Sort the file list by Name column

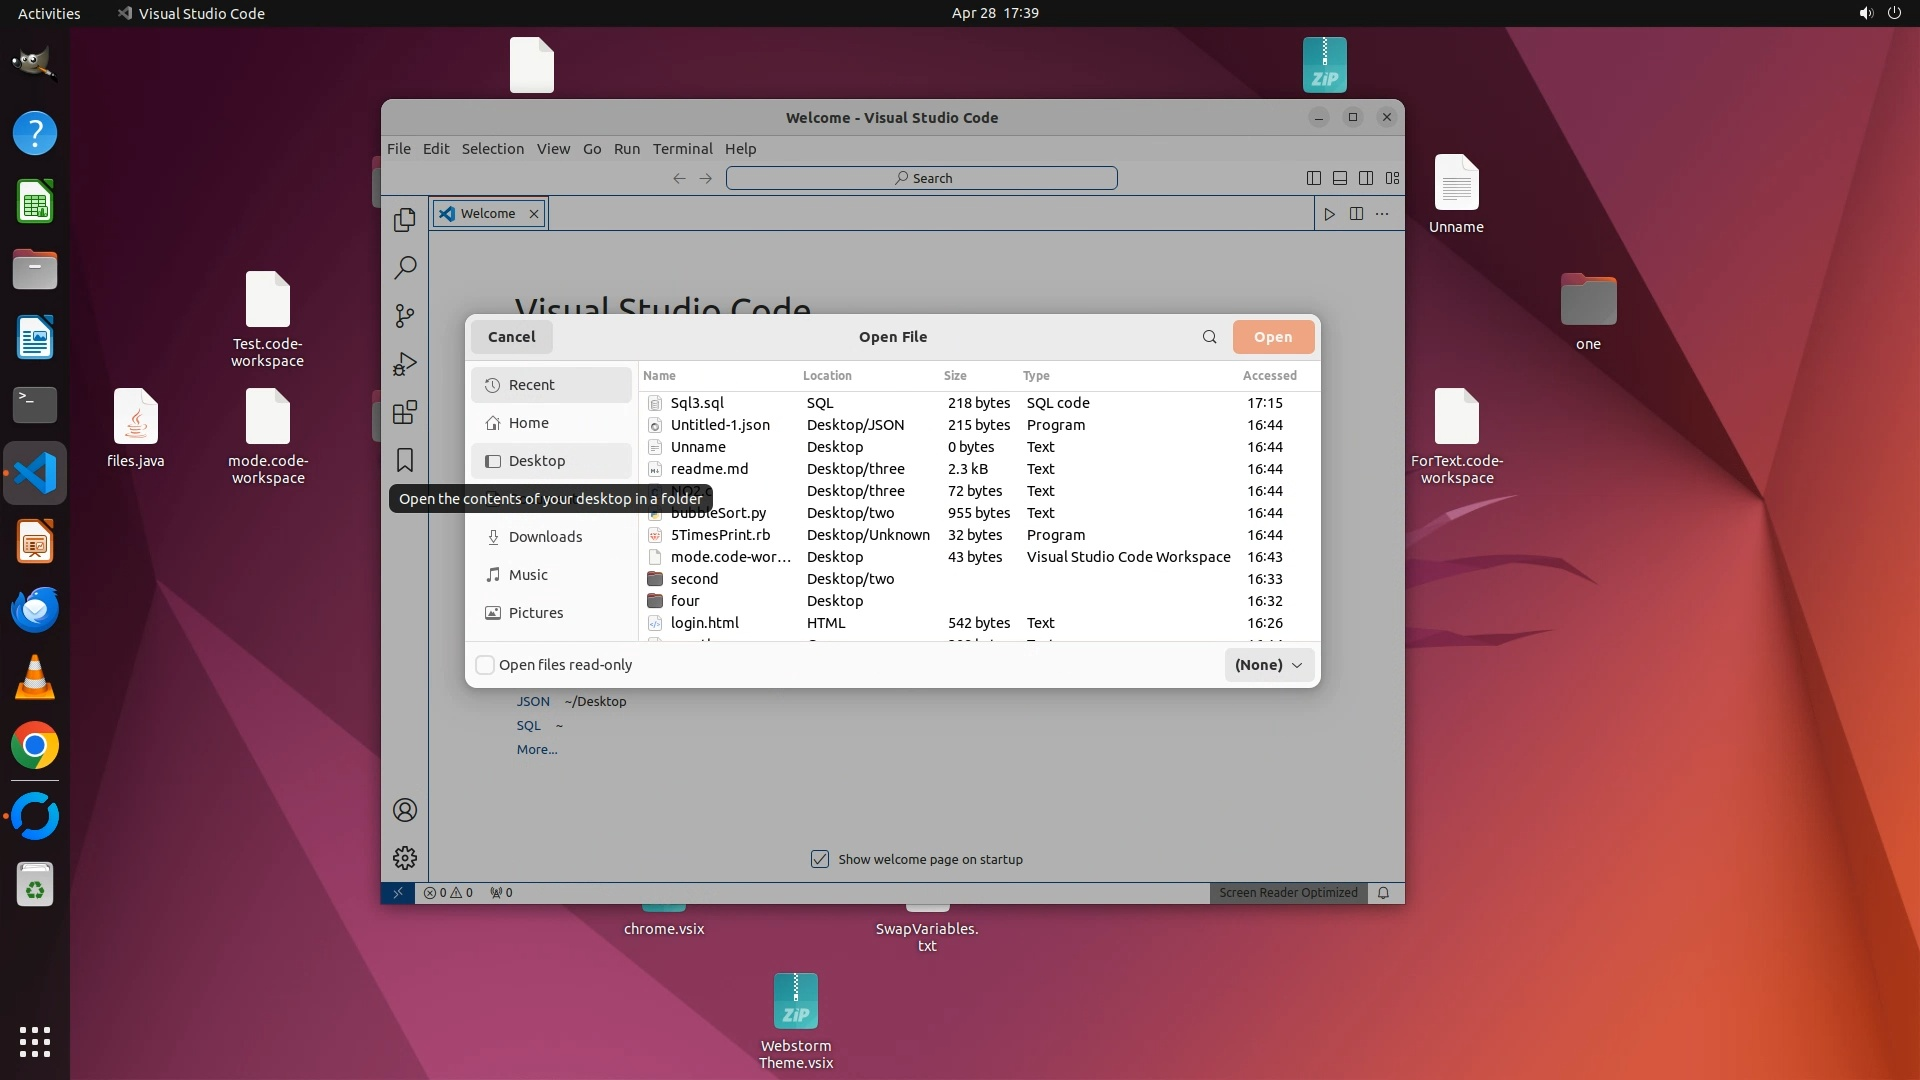(659, 376)
